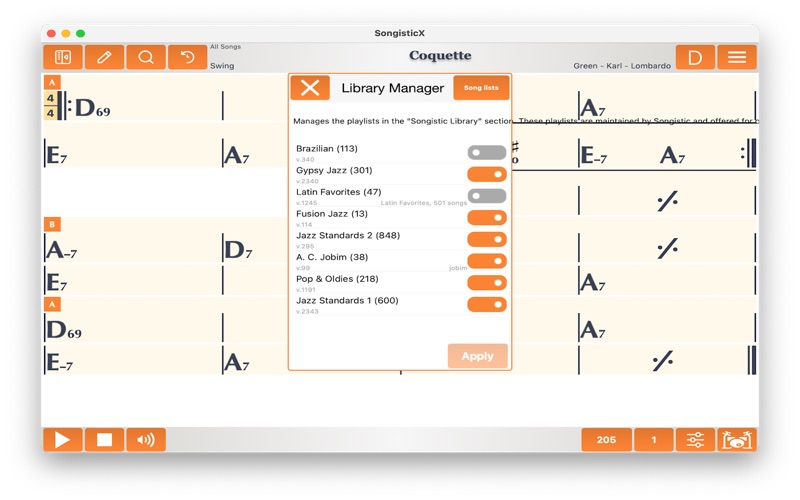Viewport: 800px width, 500px height.
Task: Open the speaker volume control
Action: (x=146, y=440)
